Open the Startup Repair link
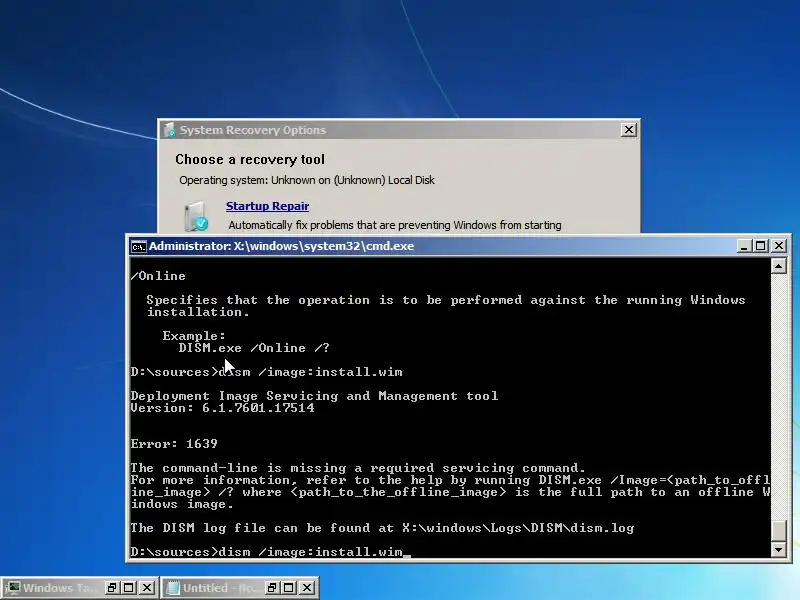 [267, 206]
